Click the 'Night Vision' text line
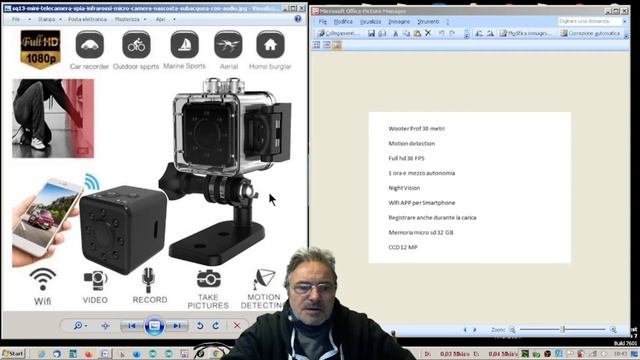Screen dimensions: 640x360 coord(404,188)
